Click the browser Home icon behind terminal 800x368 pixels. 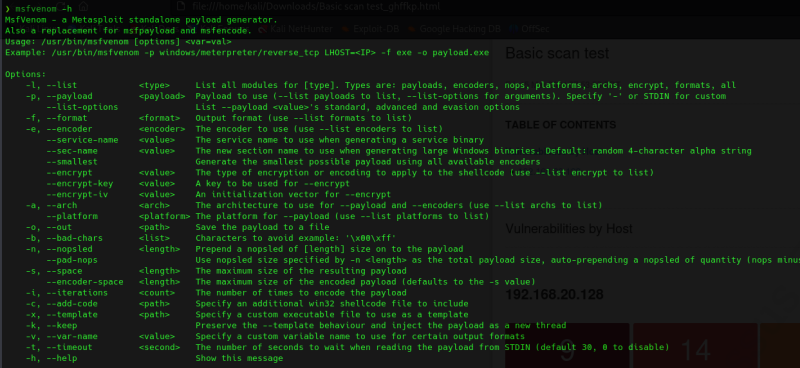click(x=85, y=7)
